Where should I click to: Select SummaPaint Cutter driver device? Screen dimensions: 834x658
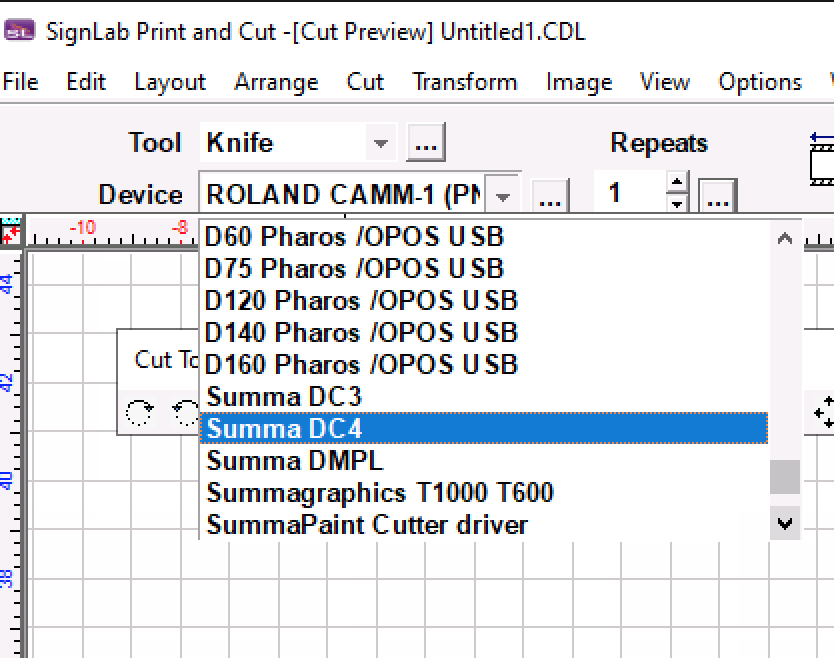coord(484,524)
